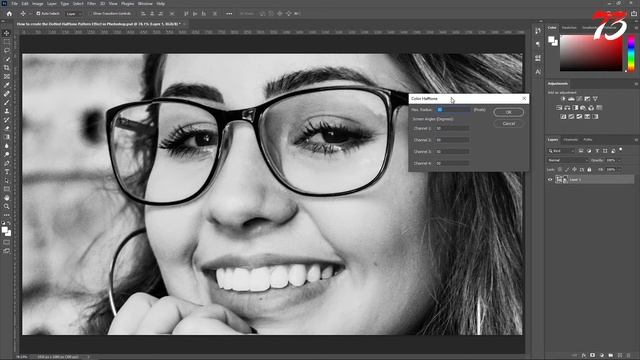Add a Black & White adjustment
Viewport: 640px width, 360px height.
(x=575, y=108)
